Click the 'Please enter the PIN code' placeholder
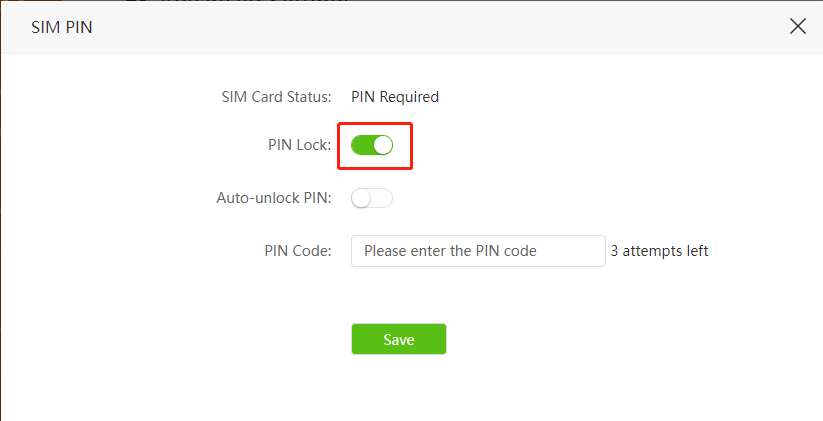 pos(450,251)
